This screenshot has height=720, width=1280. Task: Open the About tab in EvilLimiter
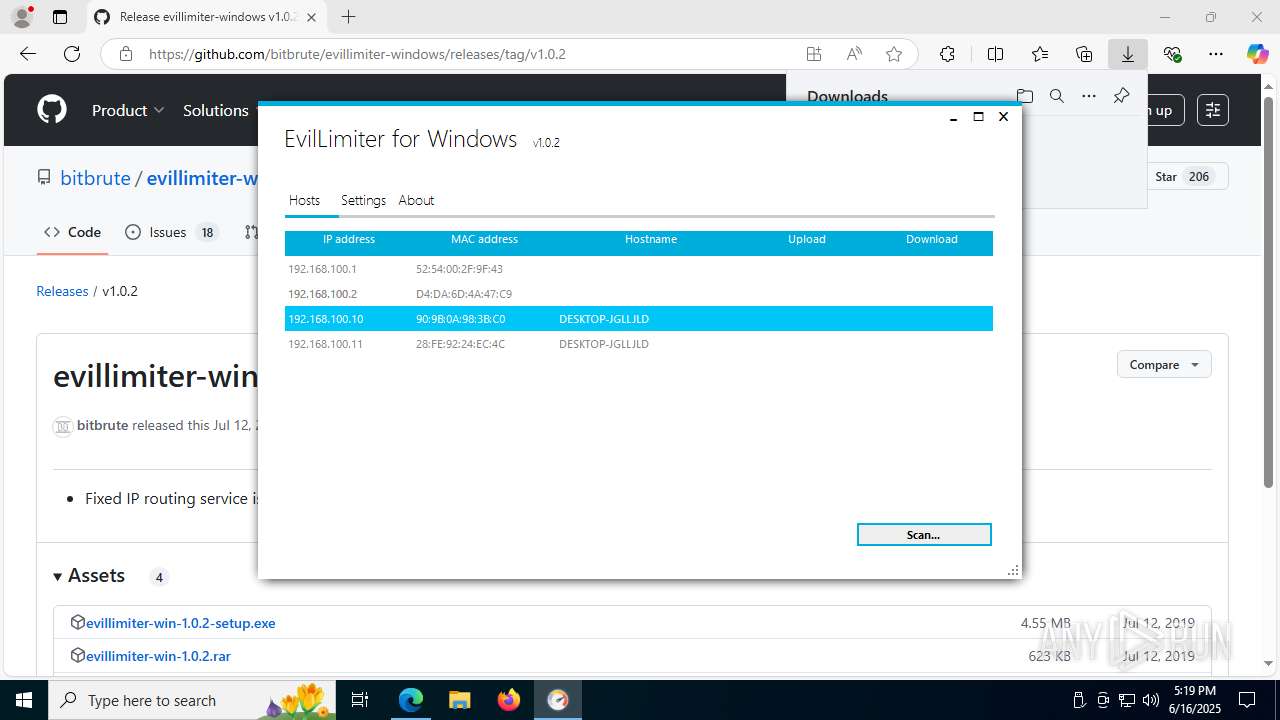click(416, 200)
